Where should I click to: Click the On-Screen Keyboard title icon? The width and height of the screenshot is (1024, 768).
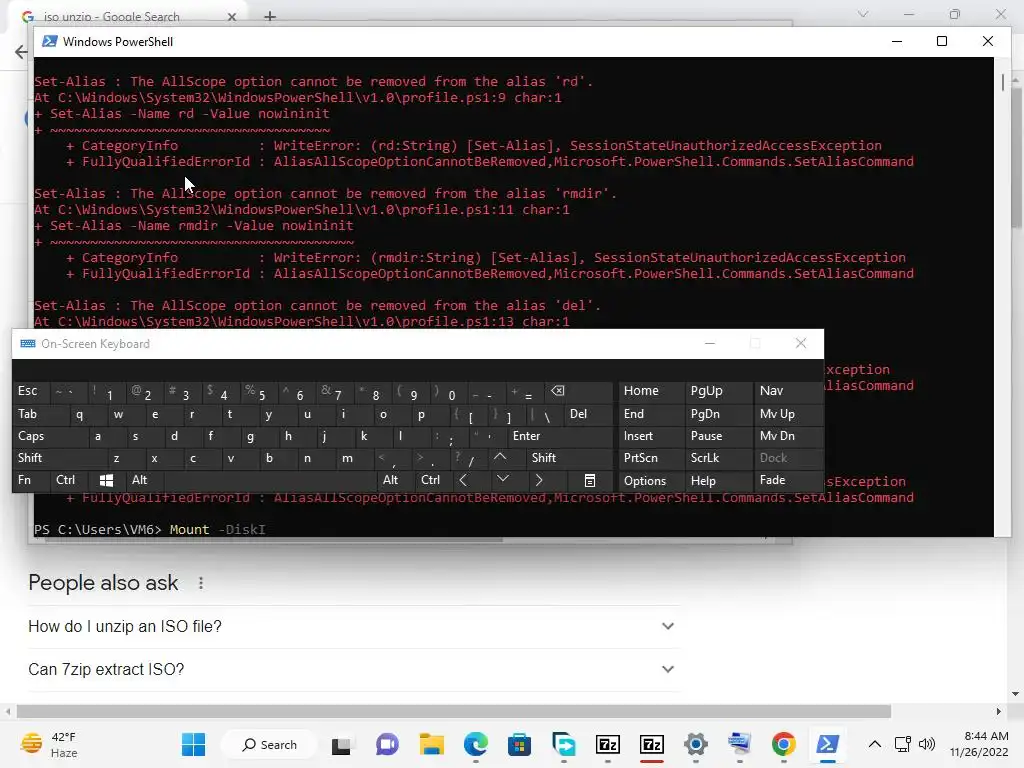pos(27,344)
